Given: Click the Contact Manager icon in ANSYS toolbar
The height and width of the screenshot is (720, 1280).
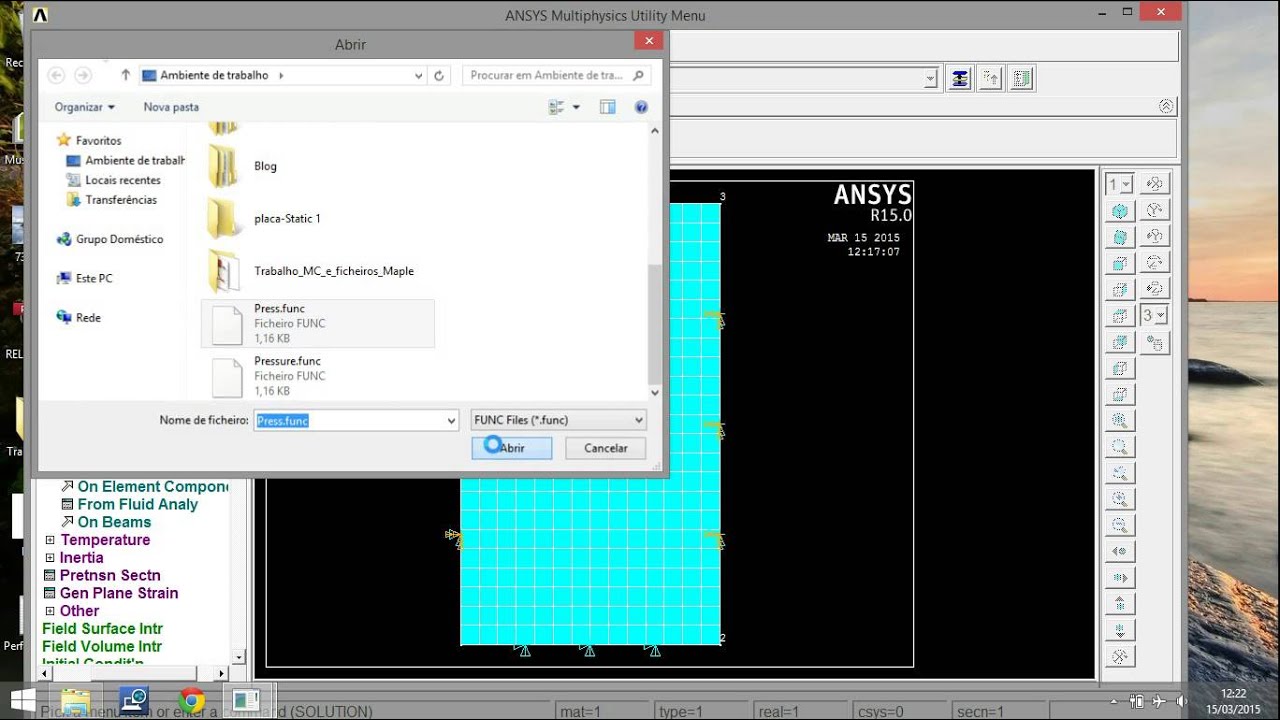Looking at the screenshot, I should click(1021, 78).
